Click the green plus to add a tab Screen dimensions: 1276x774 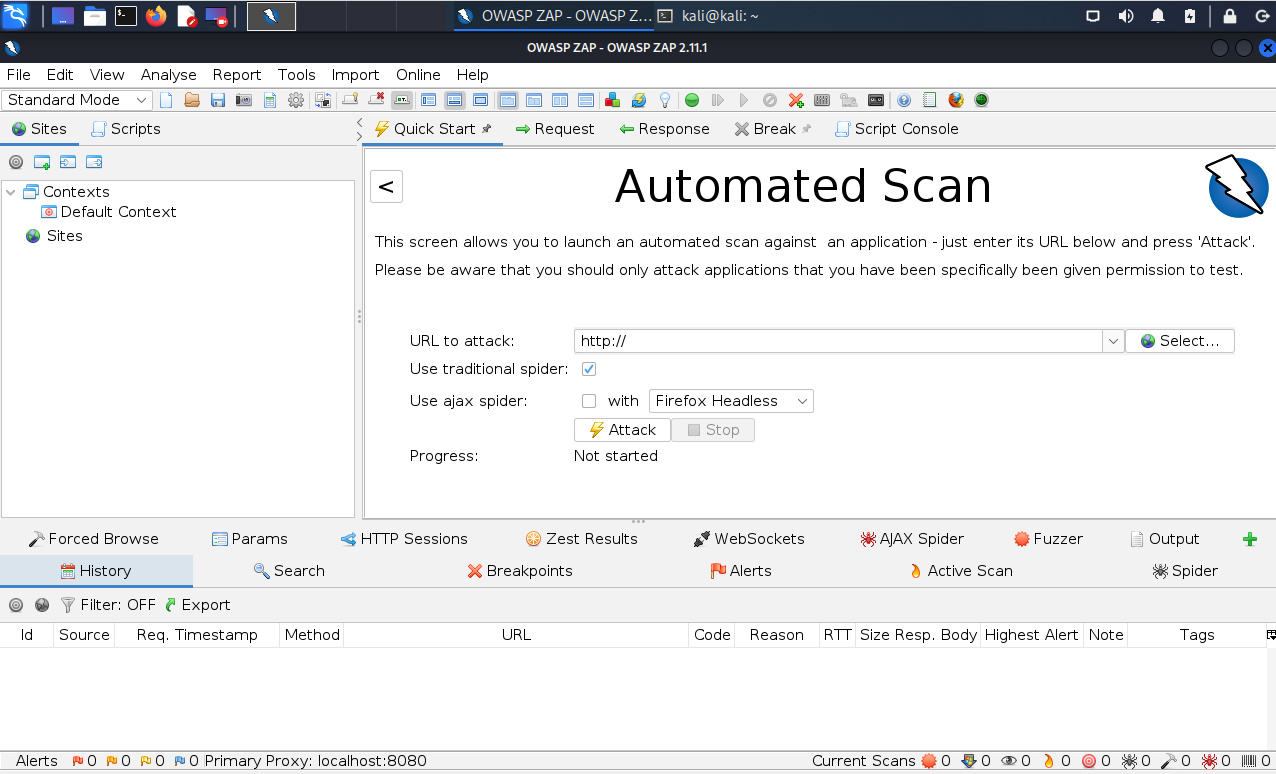pos(1249,539)
